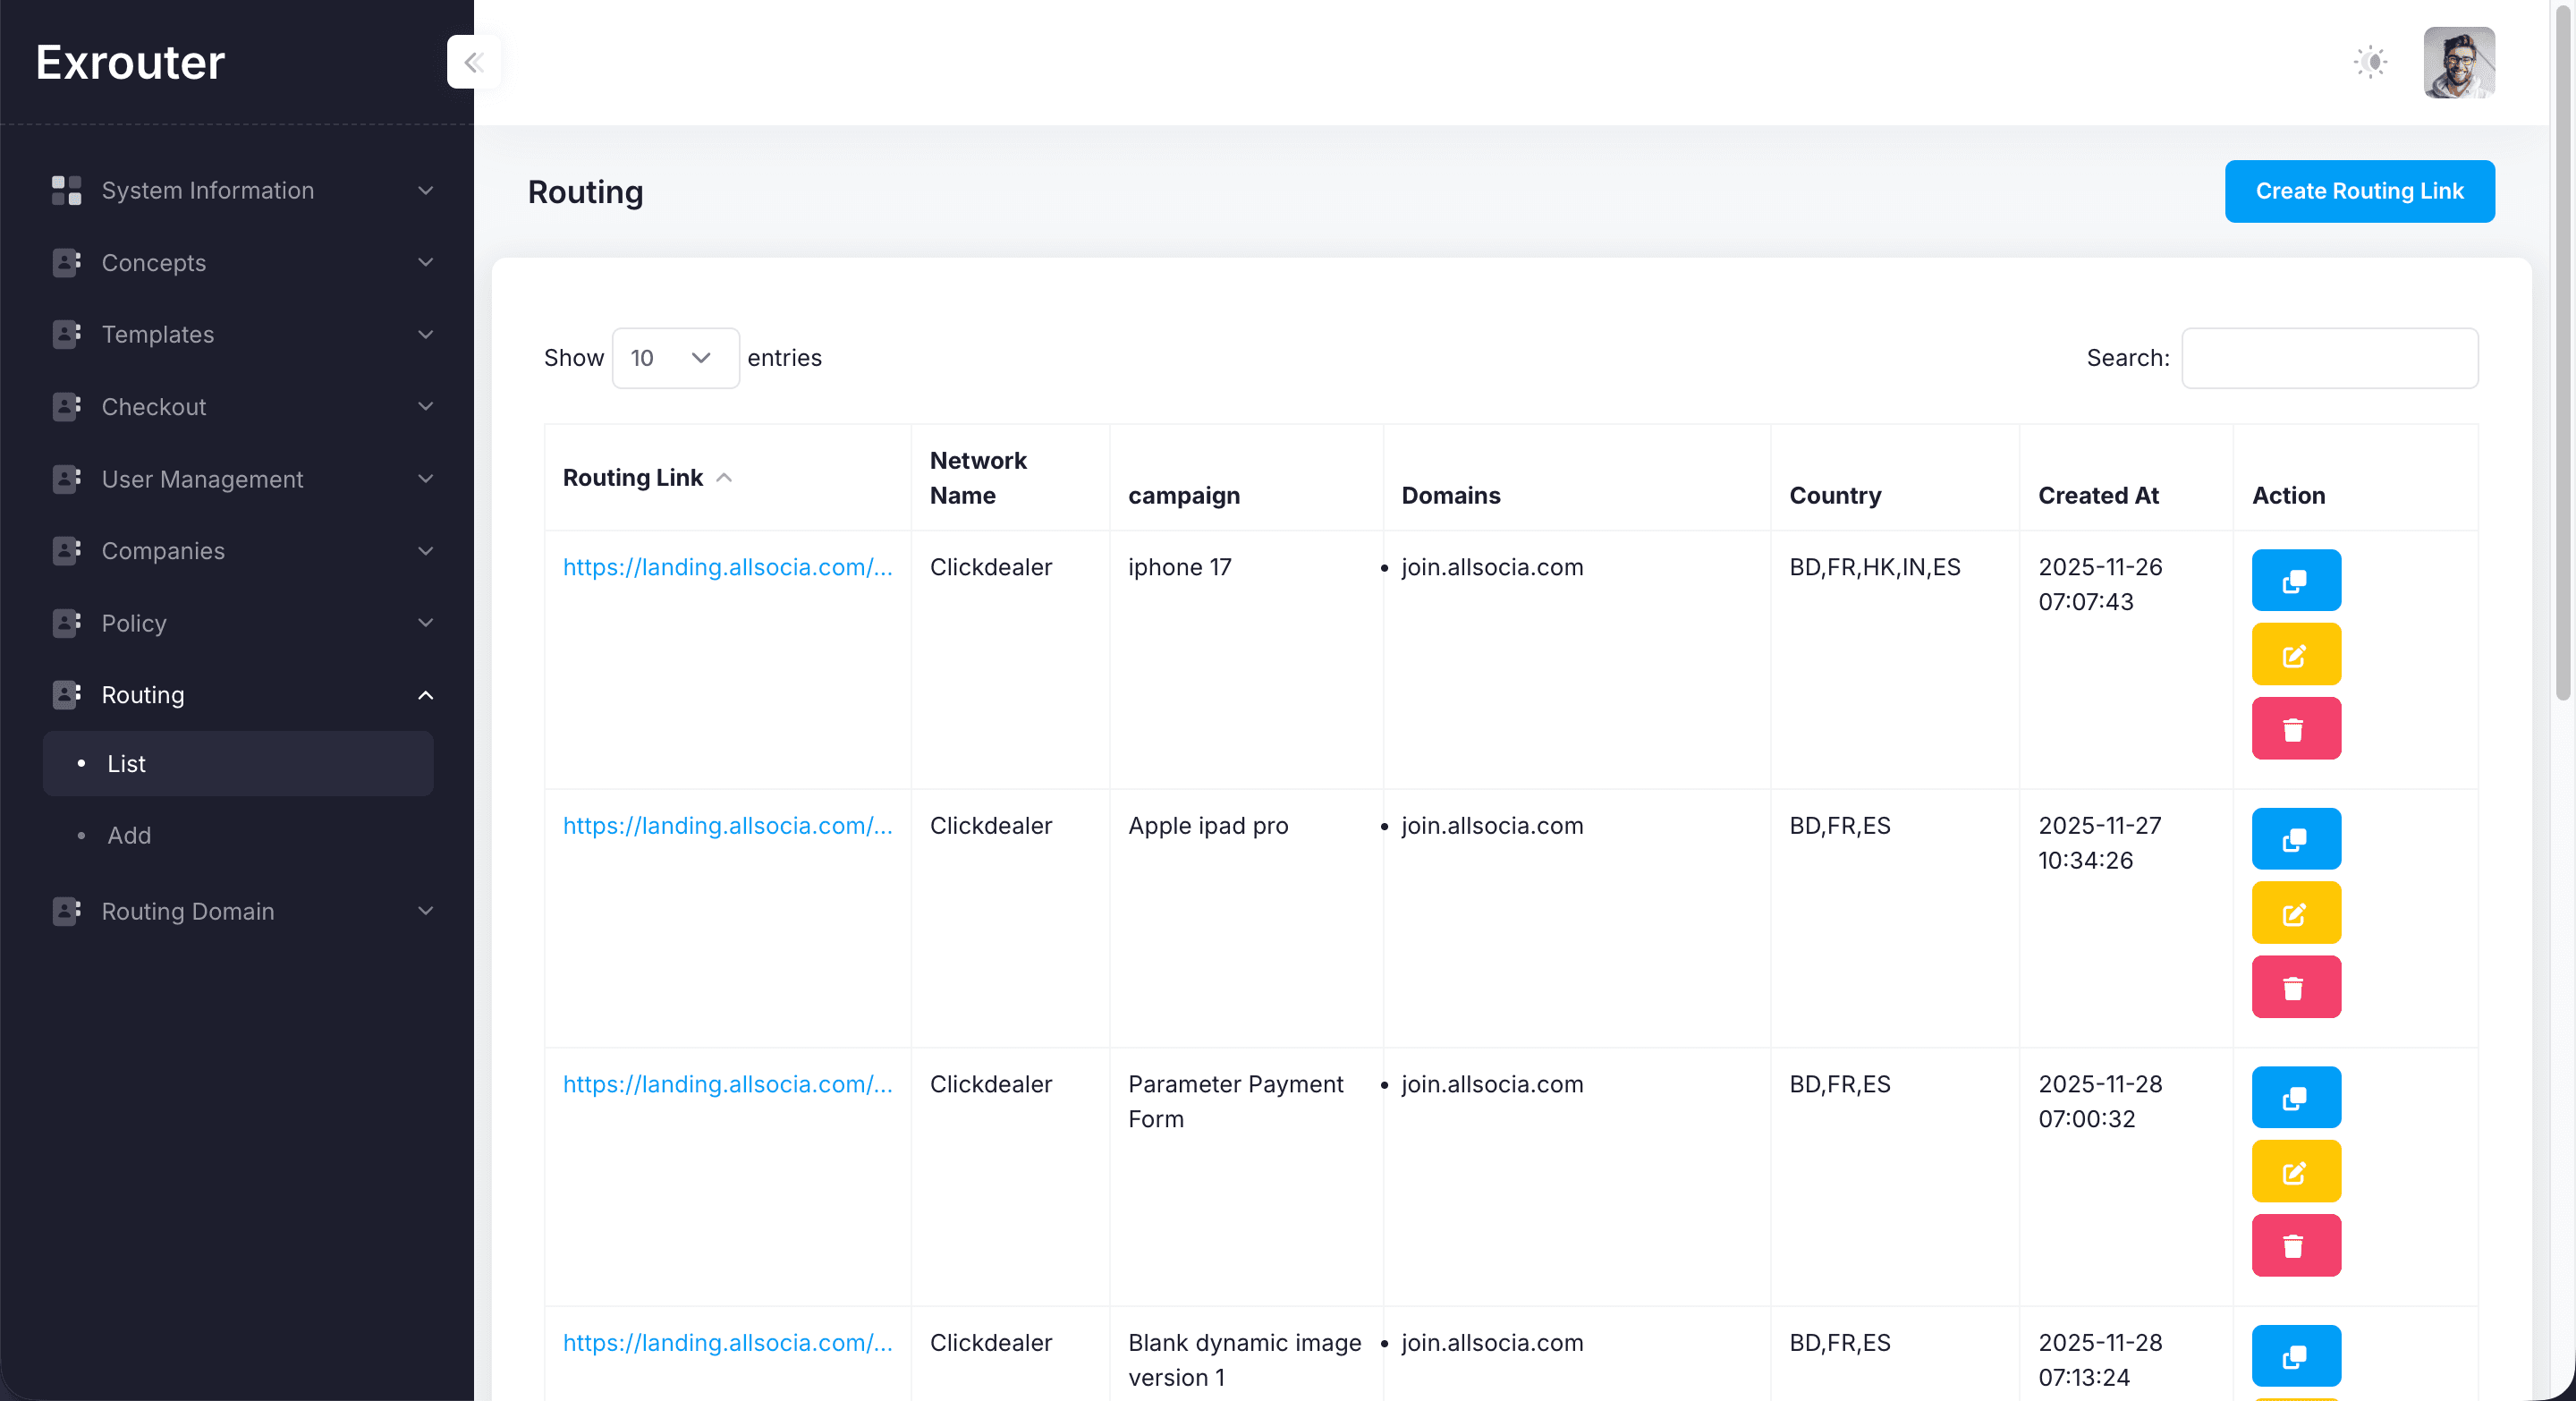
Task: Open the Show entries count dropdown
Action: tap(675, 358)
